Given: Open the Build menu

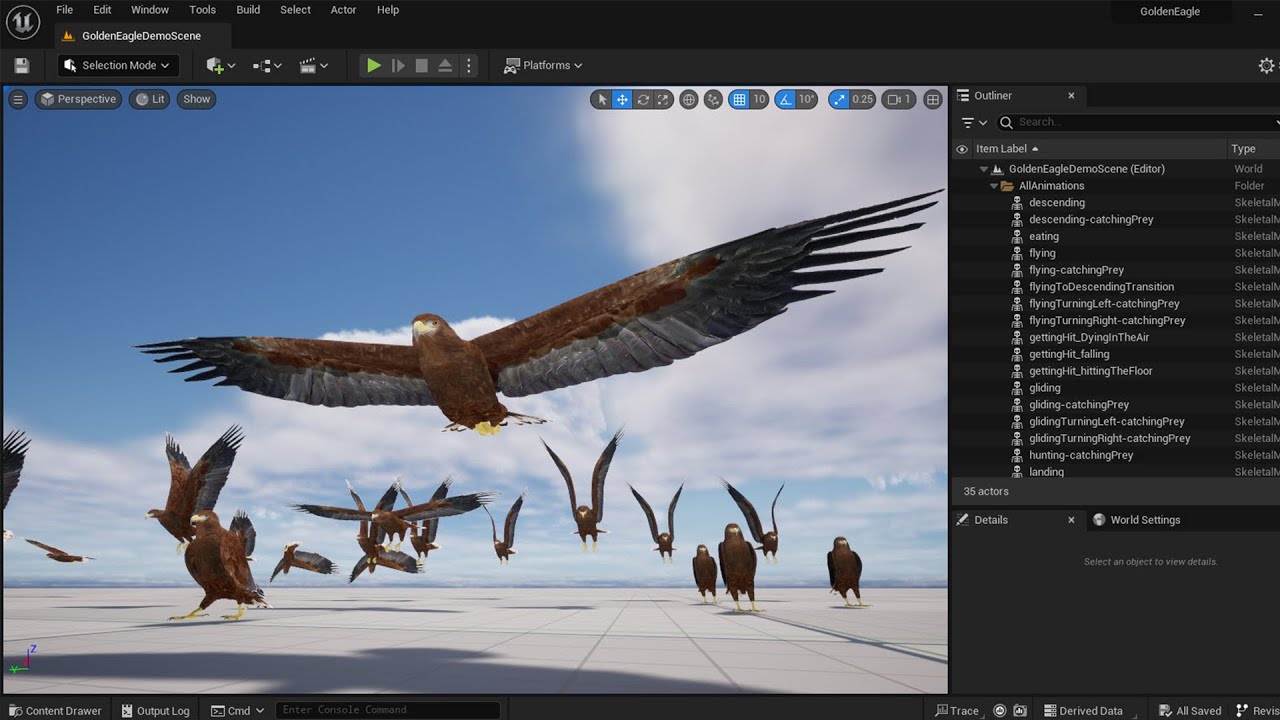Looking at the screenshot, I should (x=248, y=10).
